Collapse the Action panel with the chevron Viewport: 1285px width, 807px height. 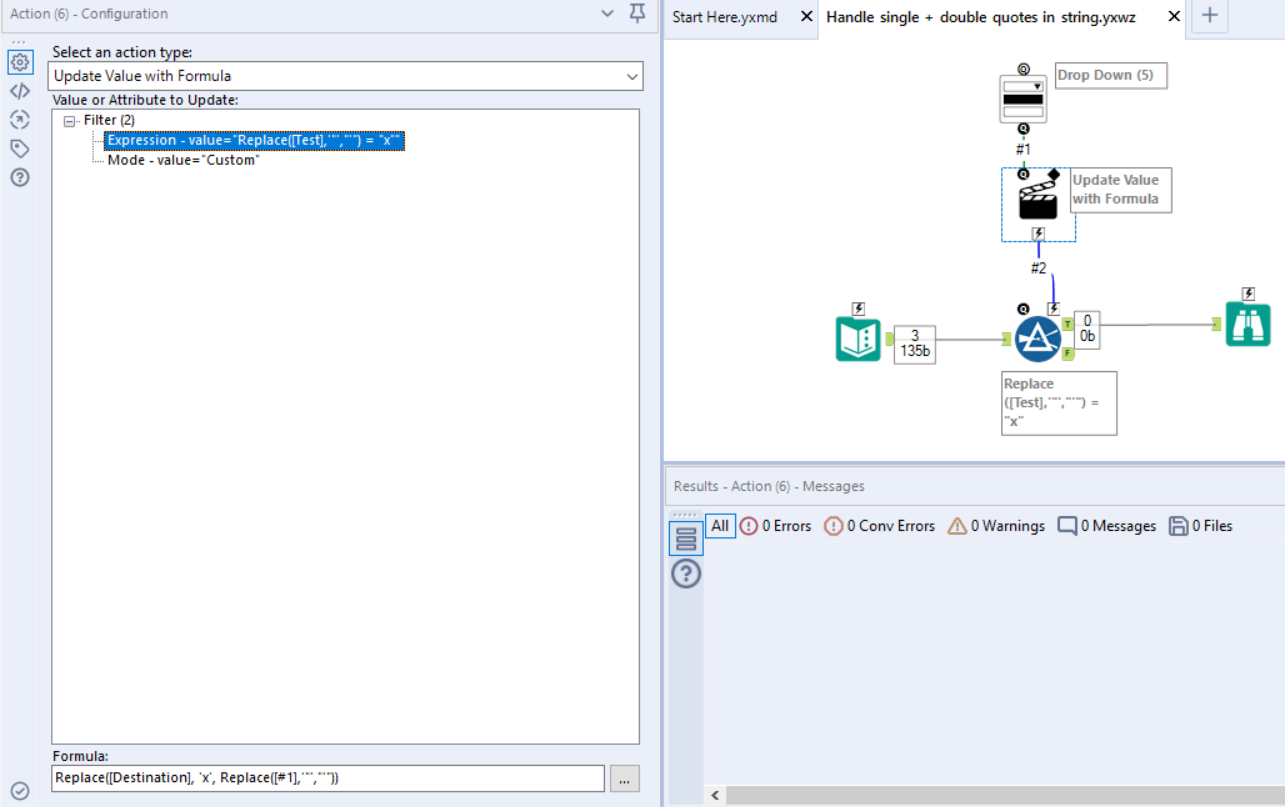pos(606,15)
